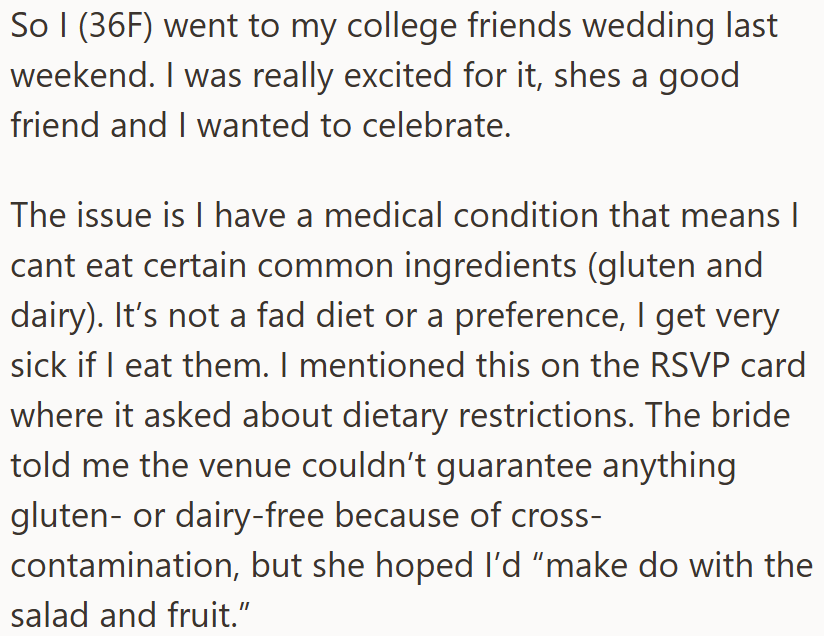The image size is (824, 636).
Task: Click the word "dairy-free" in the text
Action: pos(250,516)
